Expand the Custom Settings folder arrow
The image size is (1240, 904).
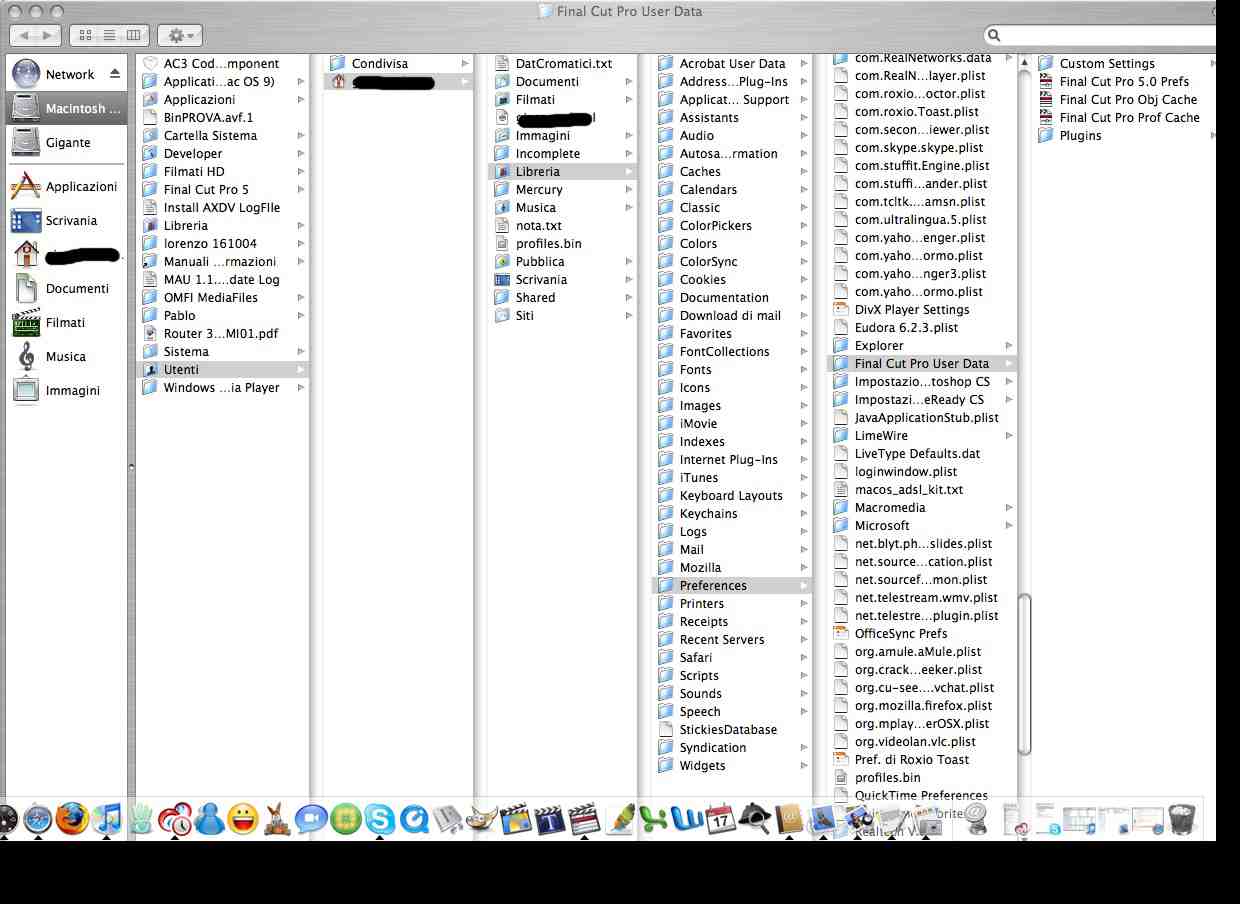[1213, 63]
